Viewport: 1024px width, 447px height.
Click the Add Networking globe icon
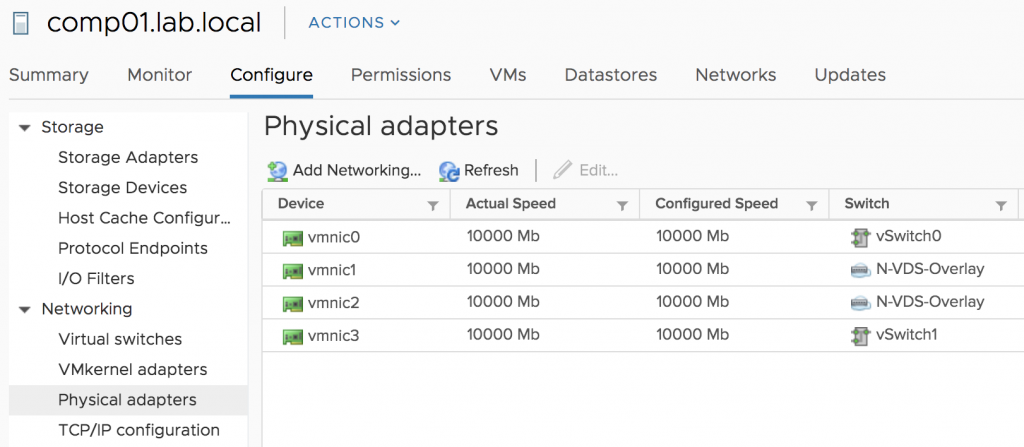click(x=278, y=171)
